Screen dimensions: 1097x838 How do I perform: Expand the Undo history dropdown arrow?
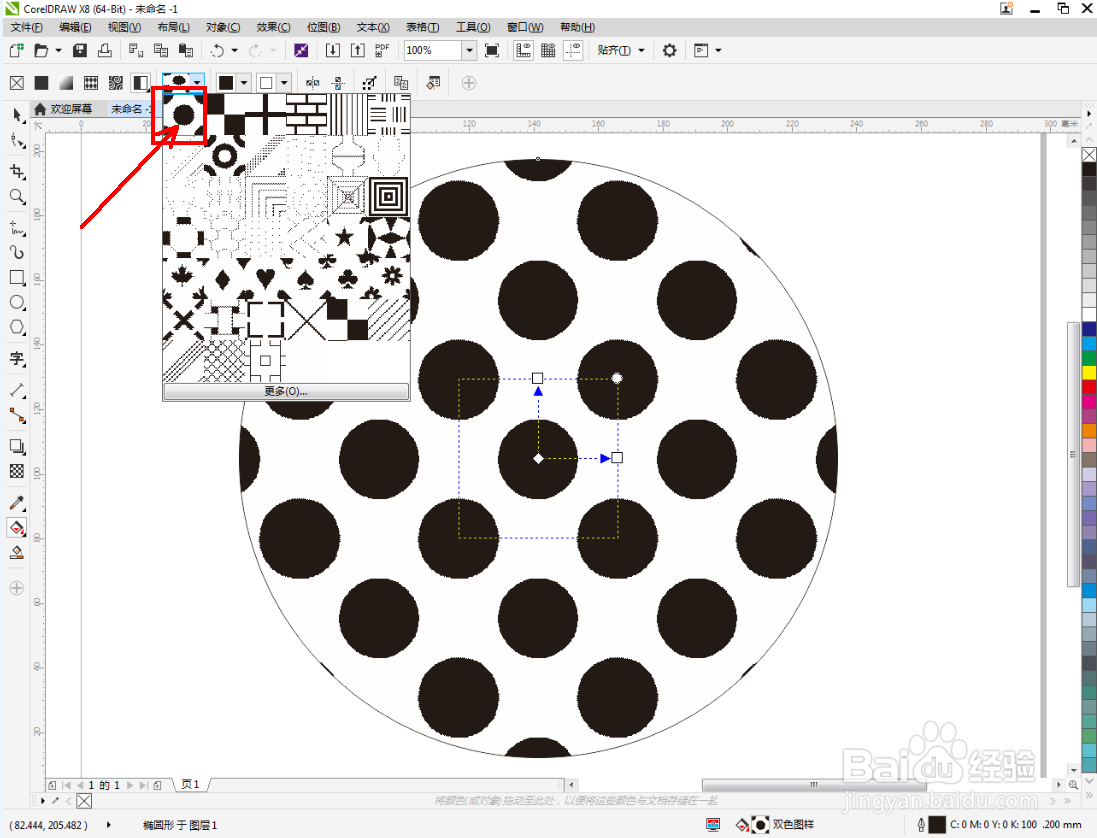pos(234,50)
